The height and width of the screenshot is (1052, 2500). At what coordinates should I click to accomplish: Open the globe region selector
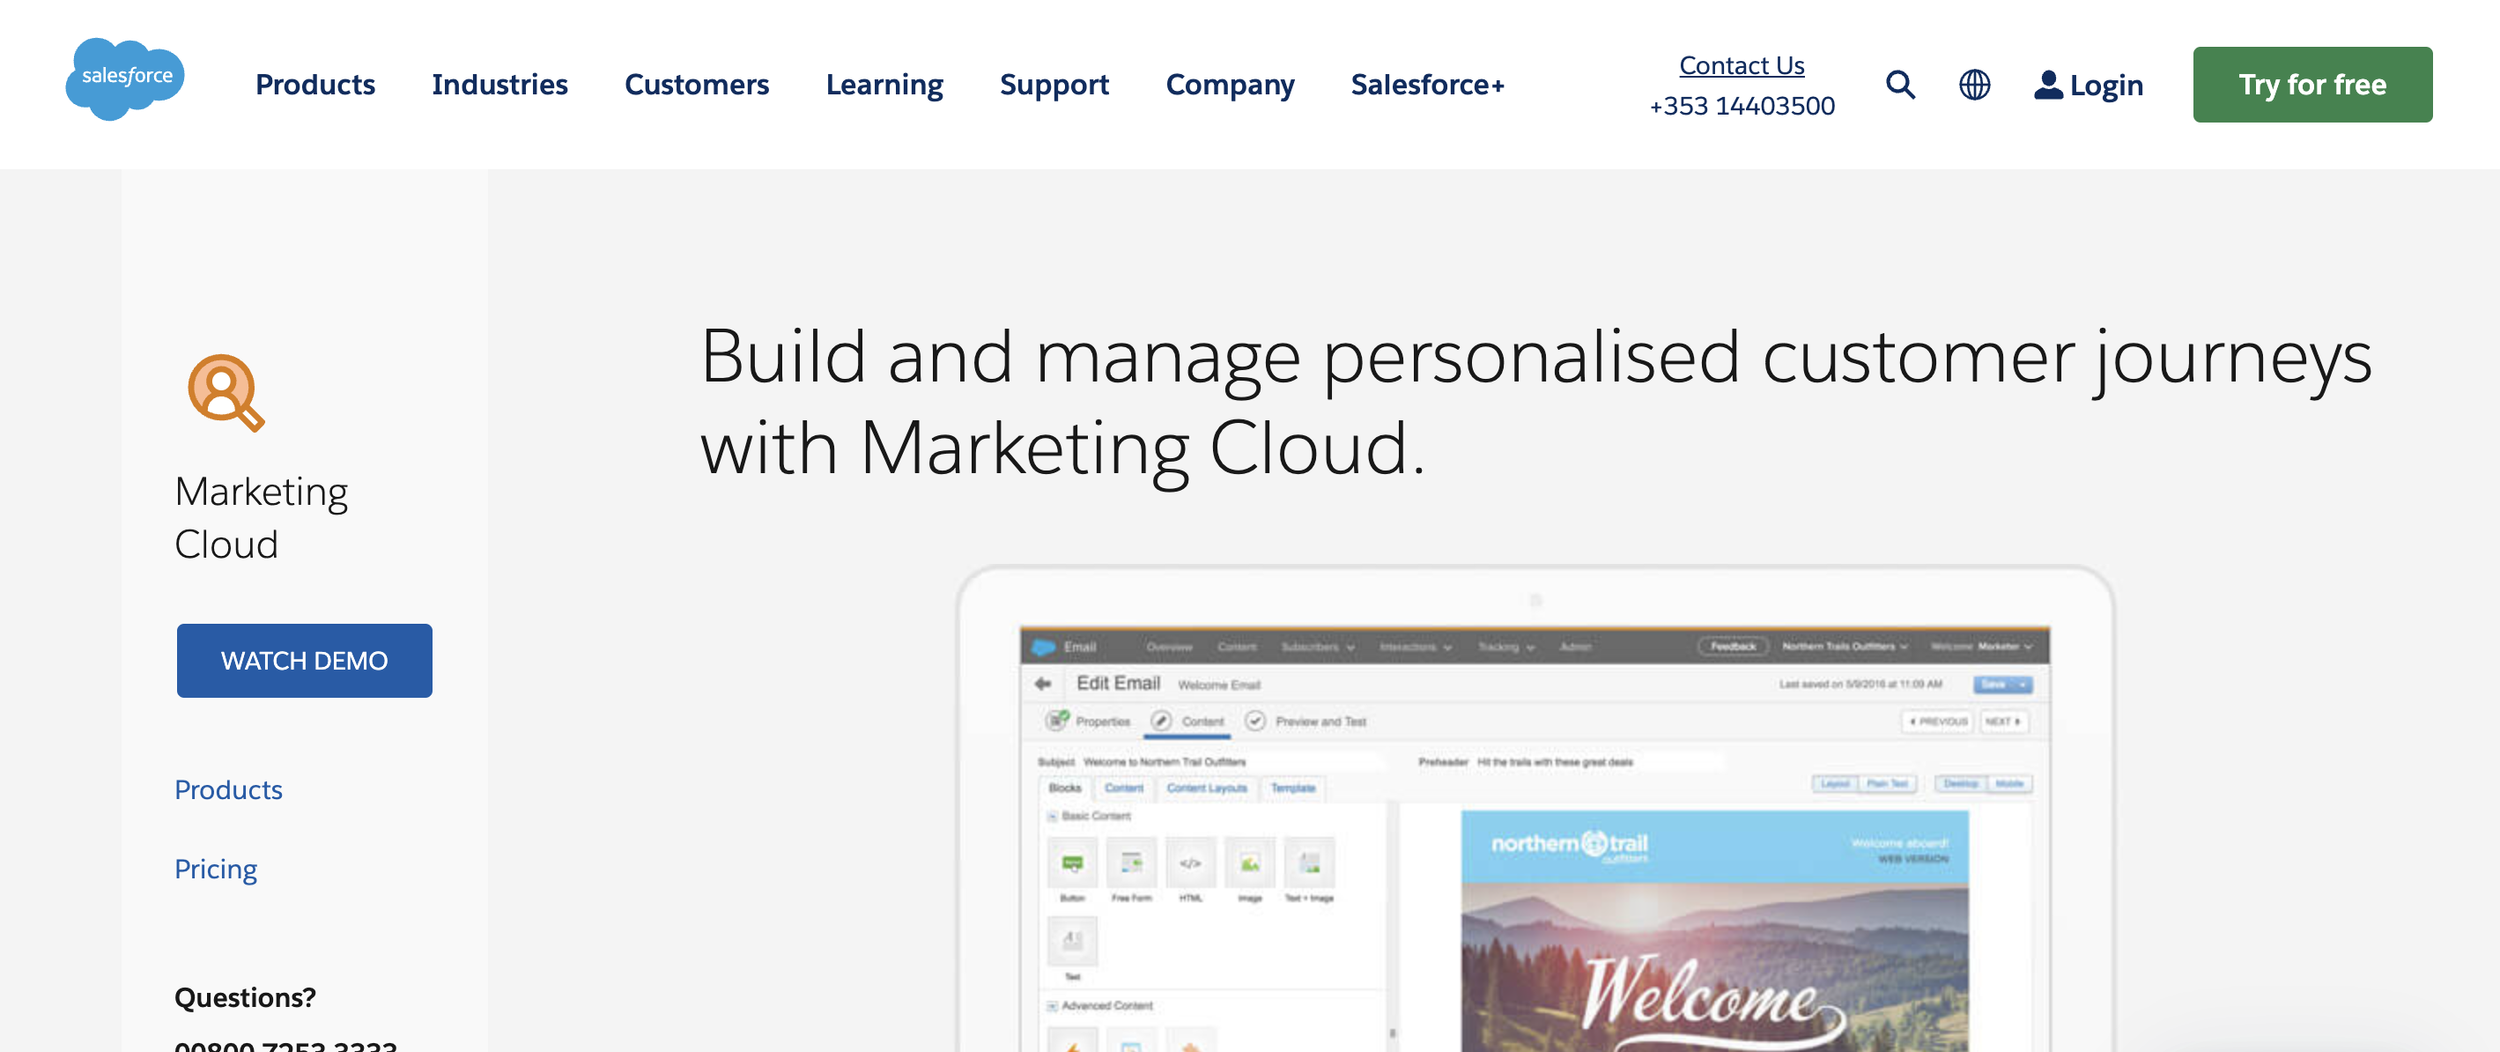[x=1974, y=85]
